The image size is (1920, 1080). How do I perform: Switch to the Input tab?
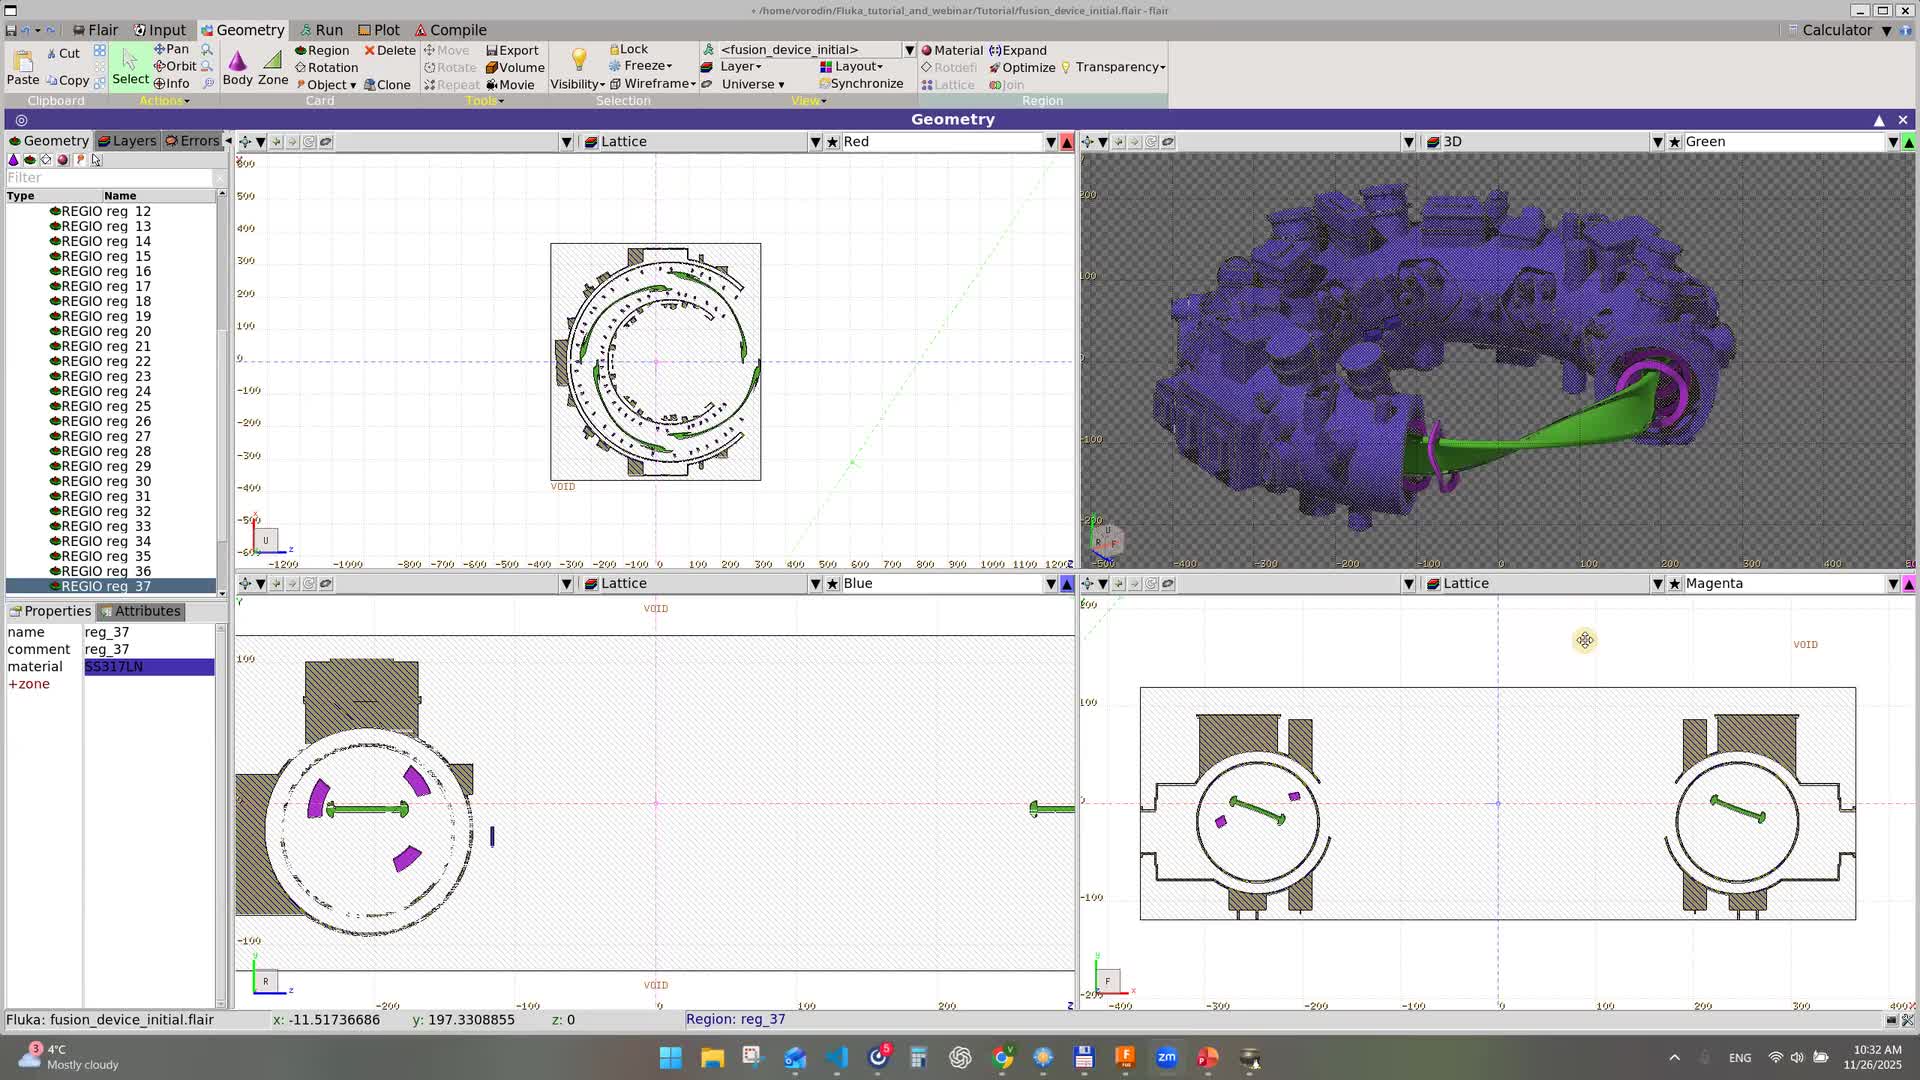tap(160, 30)
